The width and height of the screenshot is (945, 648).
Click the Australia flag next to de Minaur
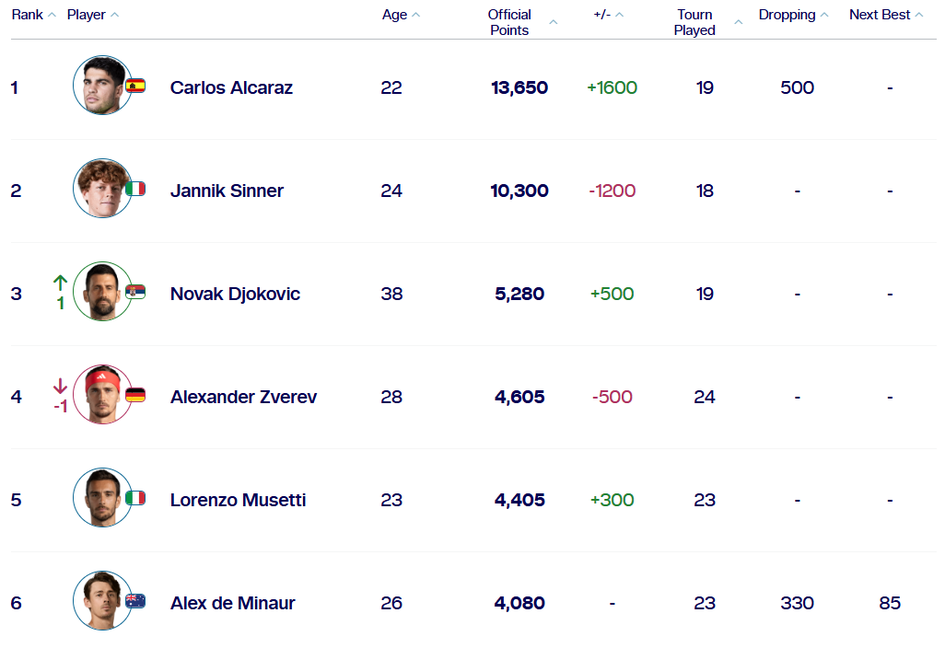coord(135,601)
